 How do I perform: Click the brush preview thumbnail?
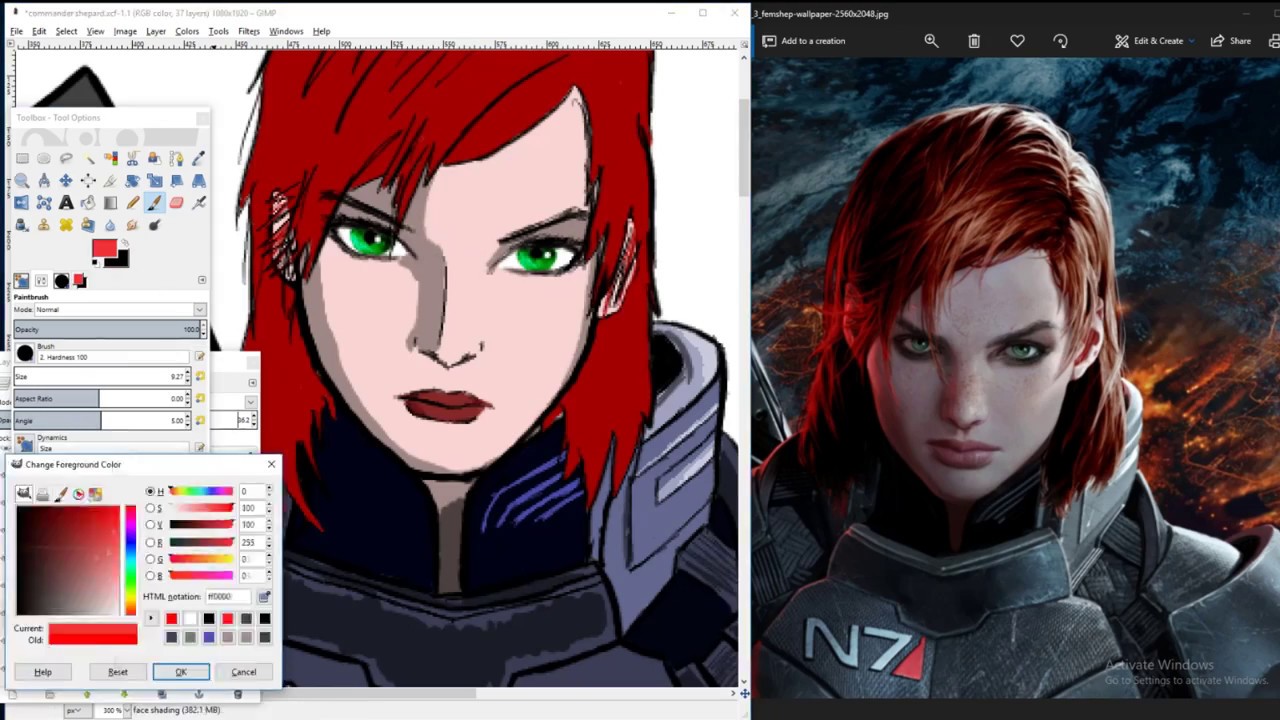pos(25,353)
